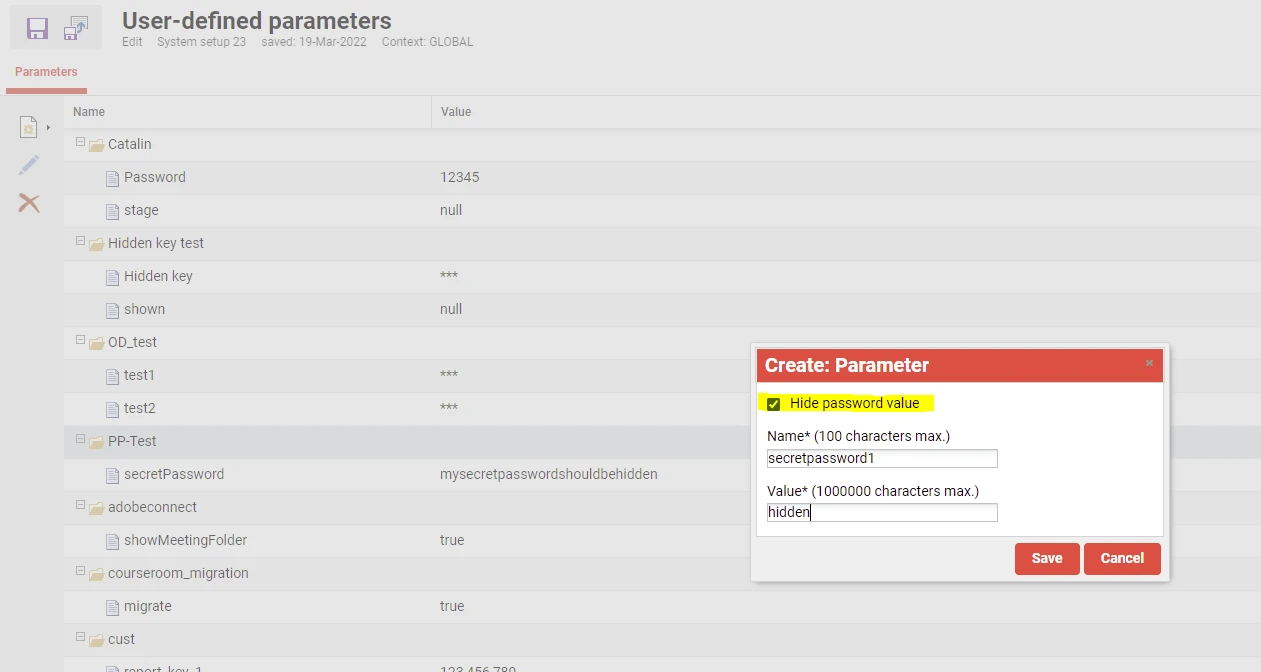Select the create new parameter icon
Image resolution: width=1261 pixels, height=672 pixels.
tap(26, 126)
